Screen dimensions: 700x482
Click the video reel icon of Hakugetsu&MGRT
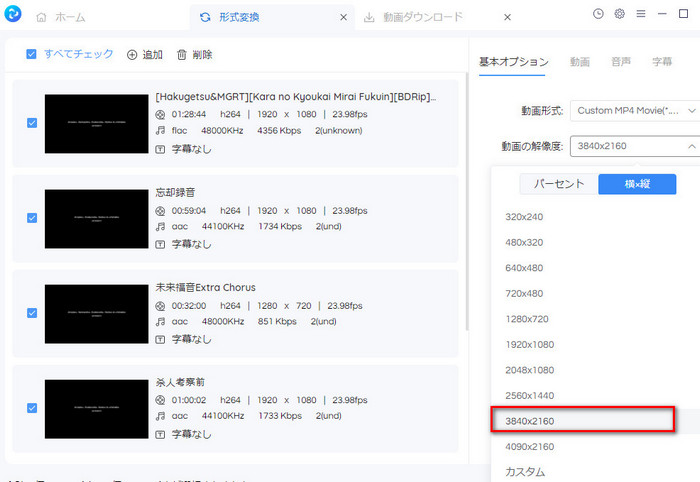[x=160, y=115]
